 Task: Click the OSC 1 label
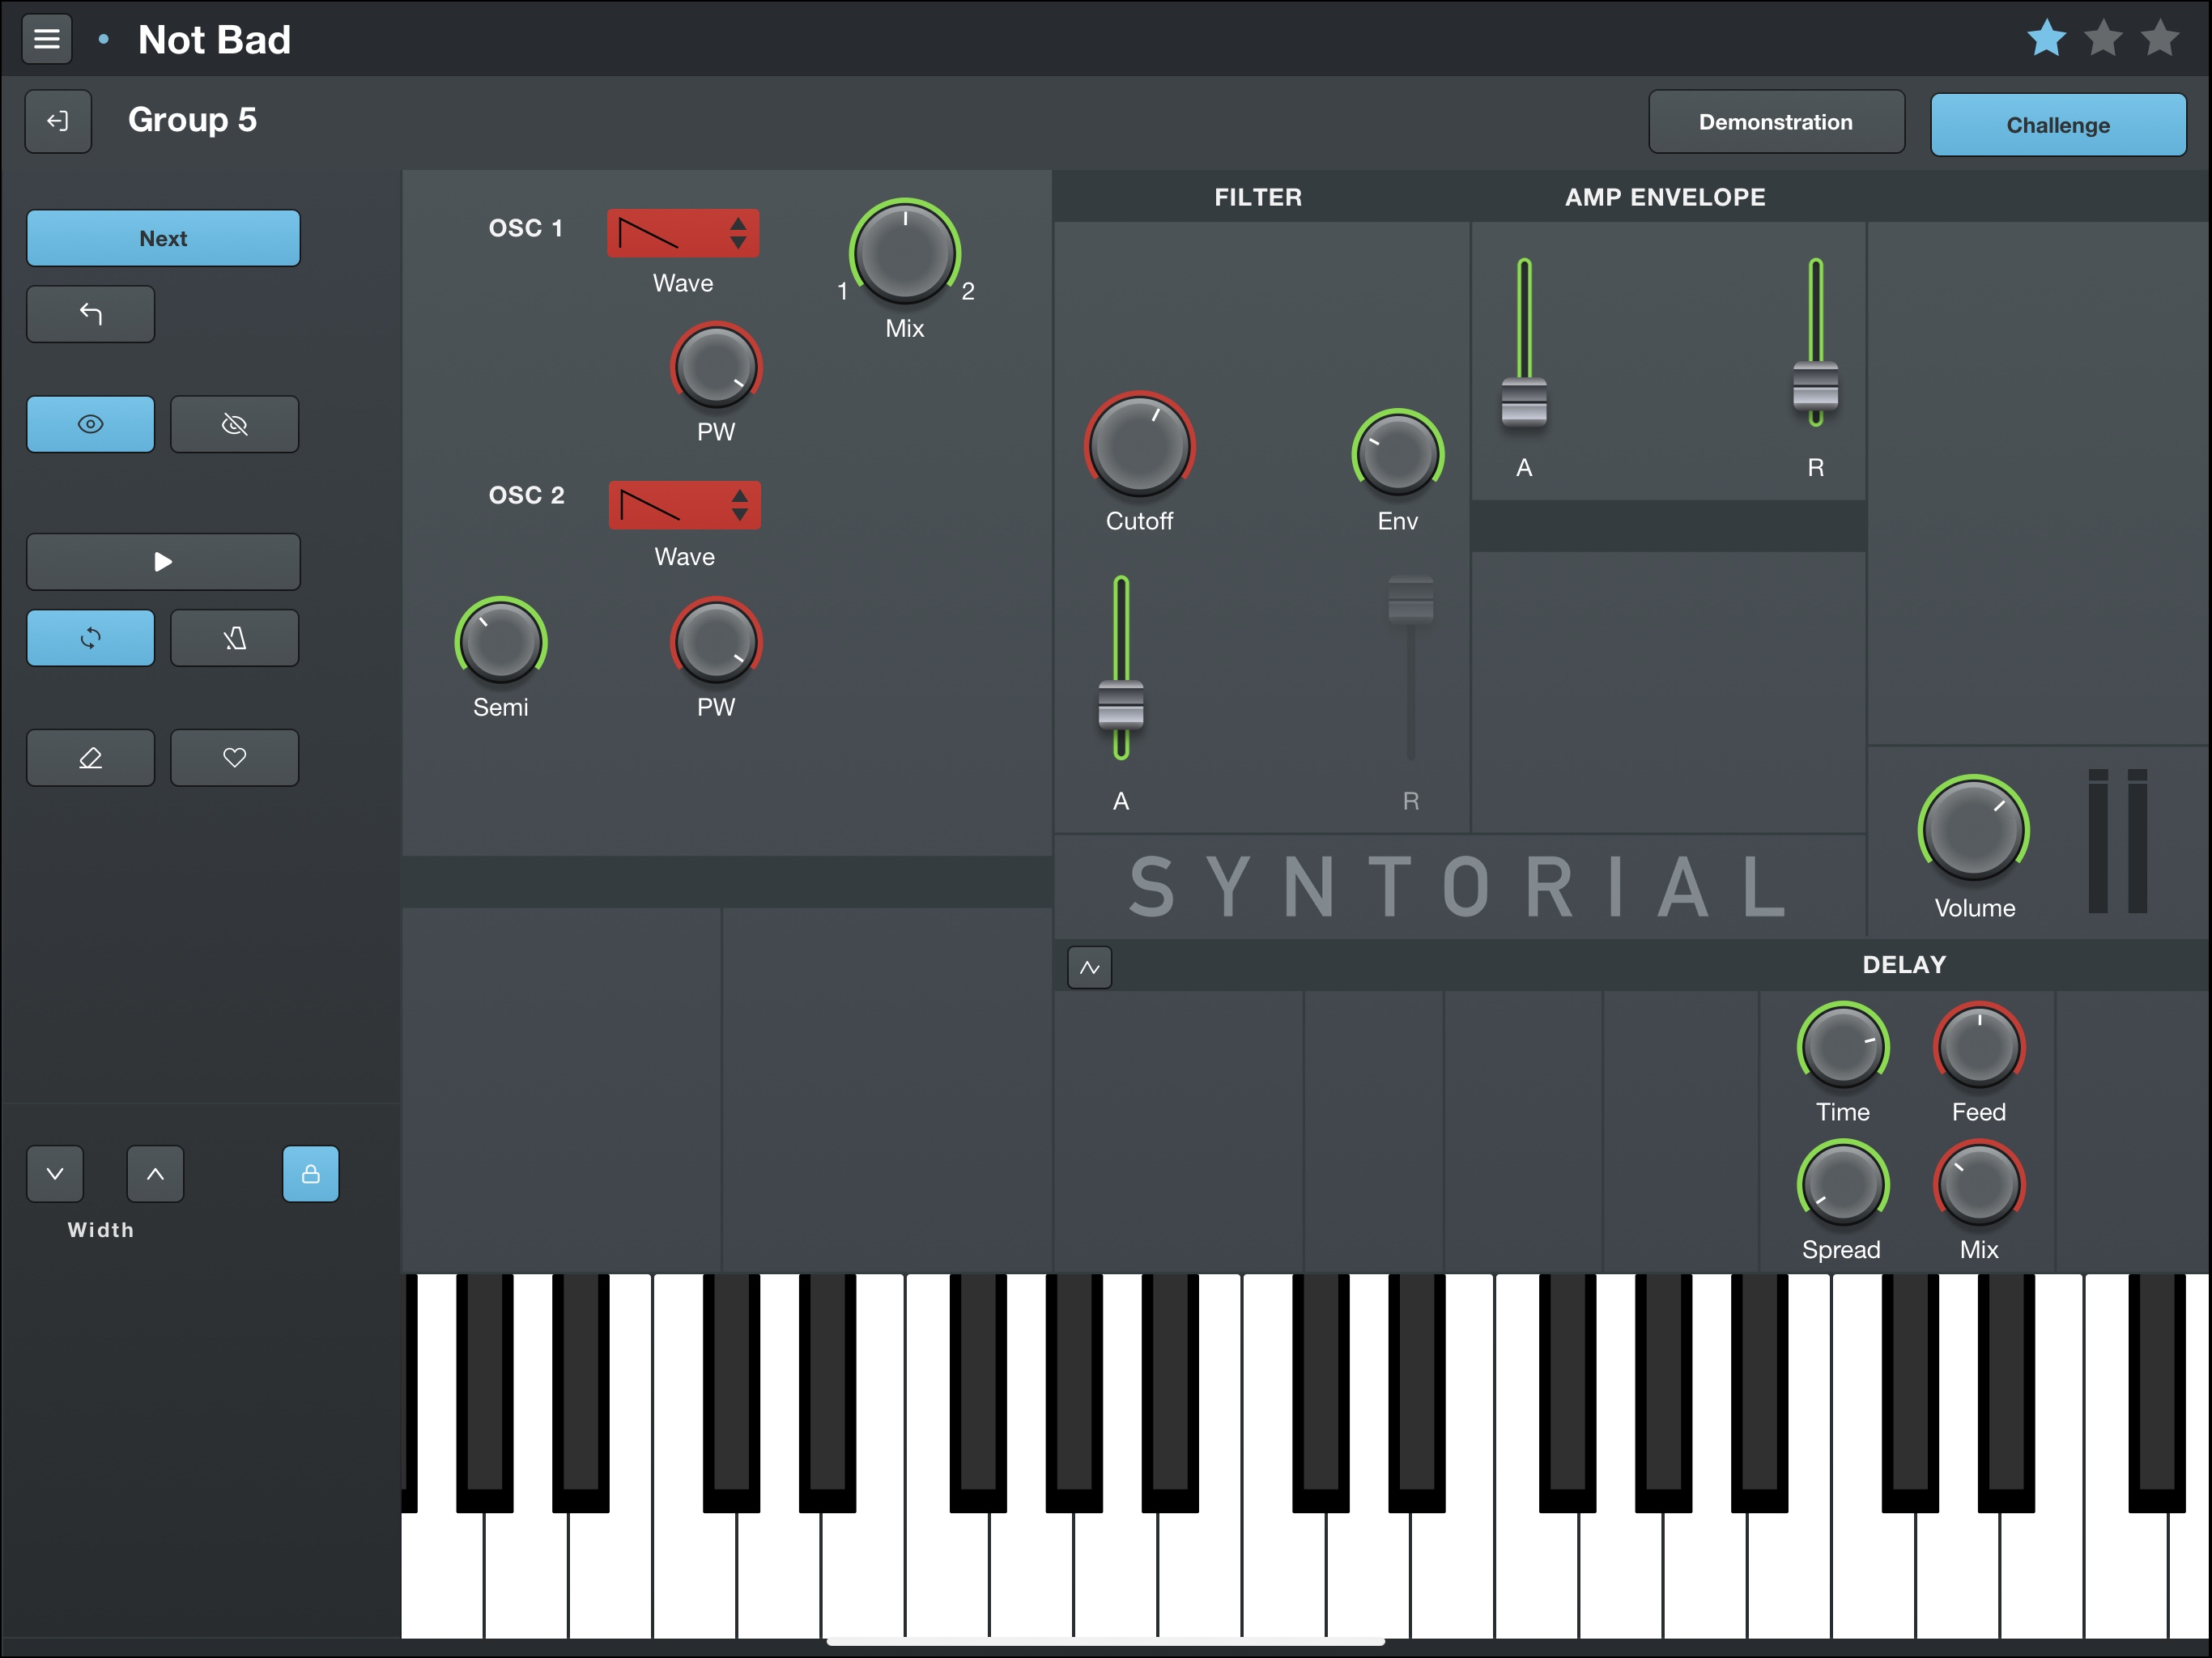(526, 228)
